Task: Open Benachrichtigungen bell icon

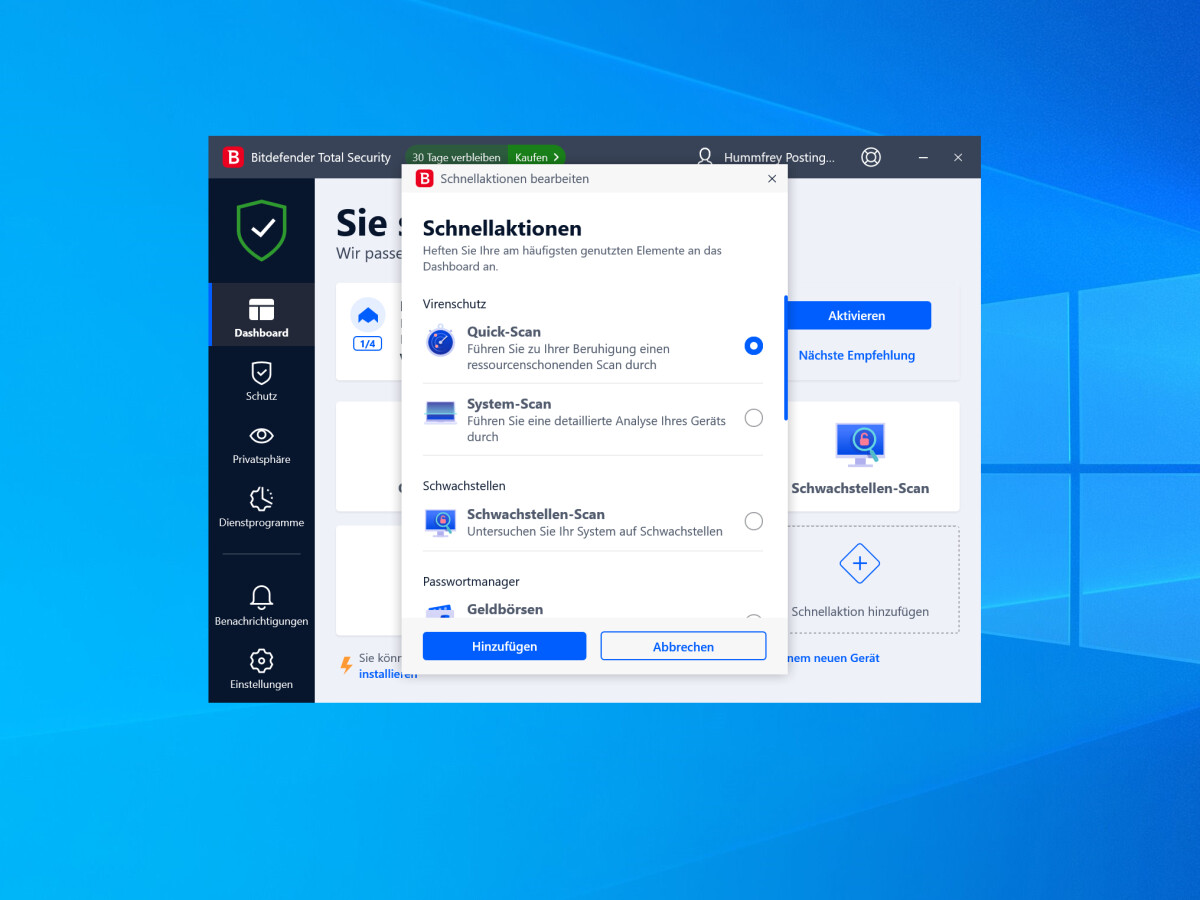Action: tap(261, 598)
